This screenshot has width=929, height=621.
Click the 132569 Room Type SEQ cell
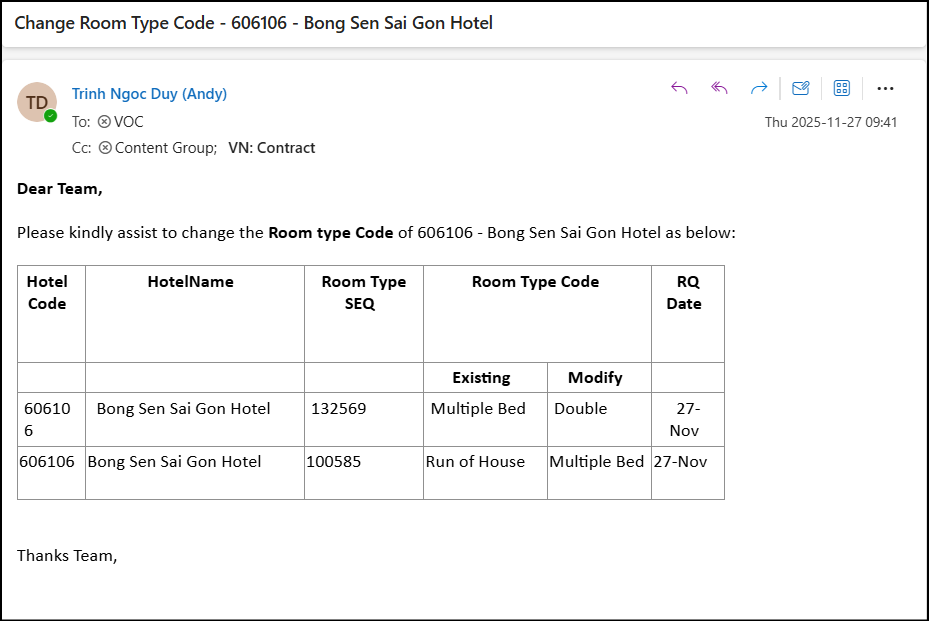[339, 409]
